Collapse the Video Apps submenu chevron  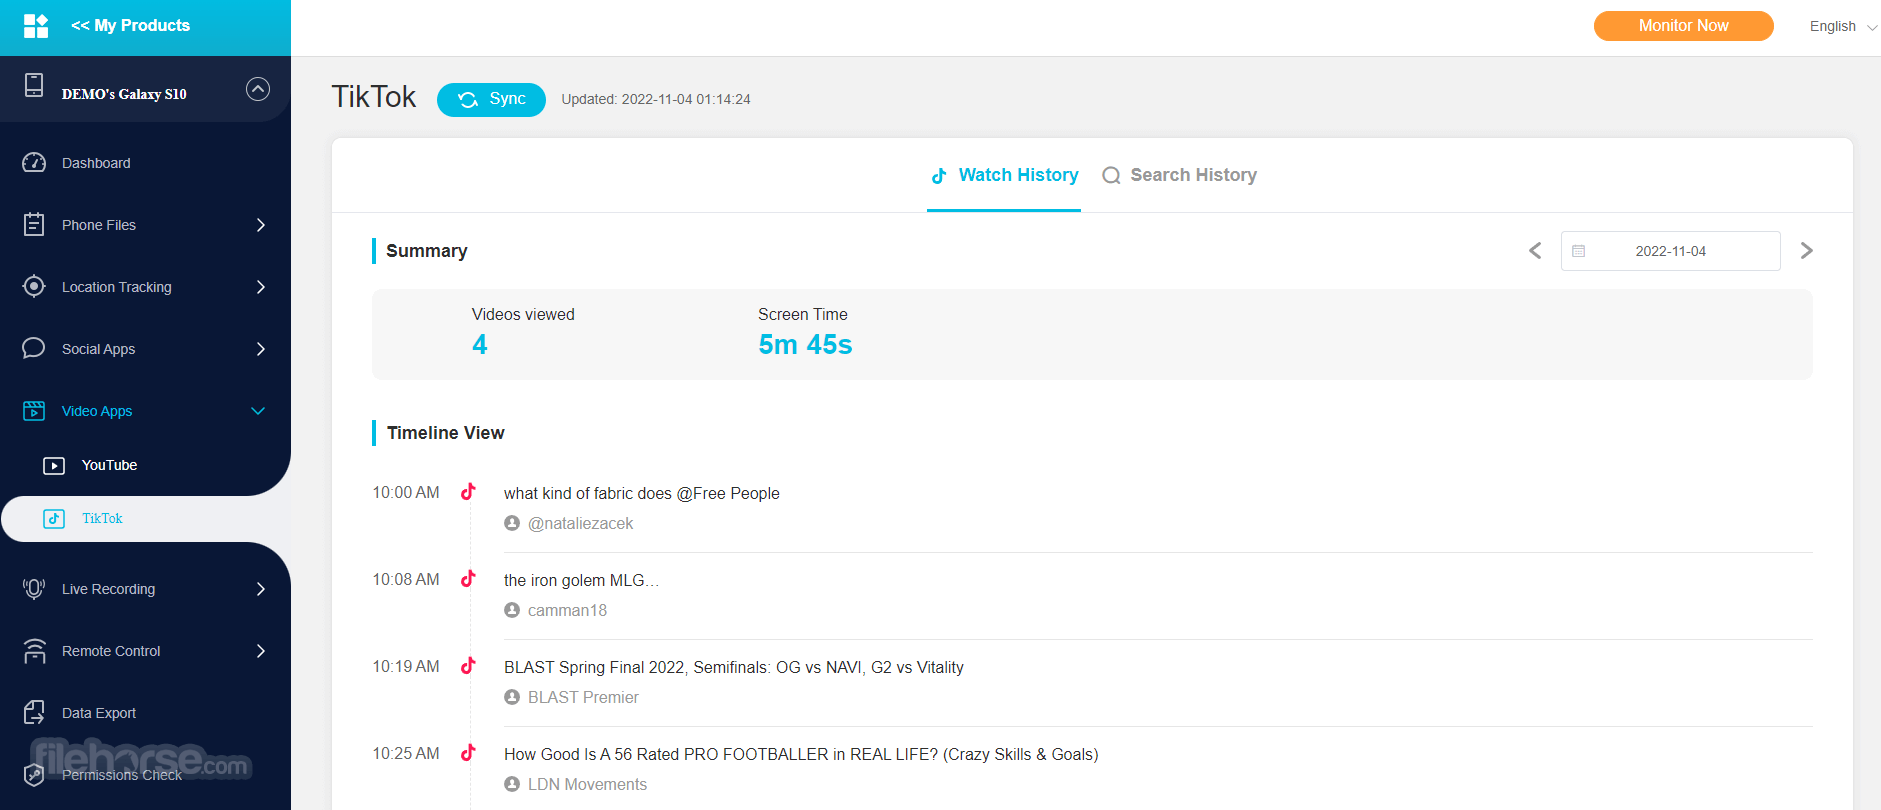(258, 411)
